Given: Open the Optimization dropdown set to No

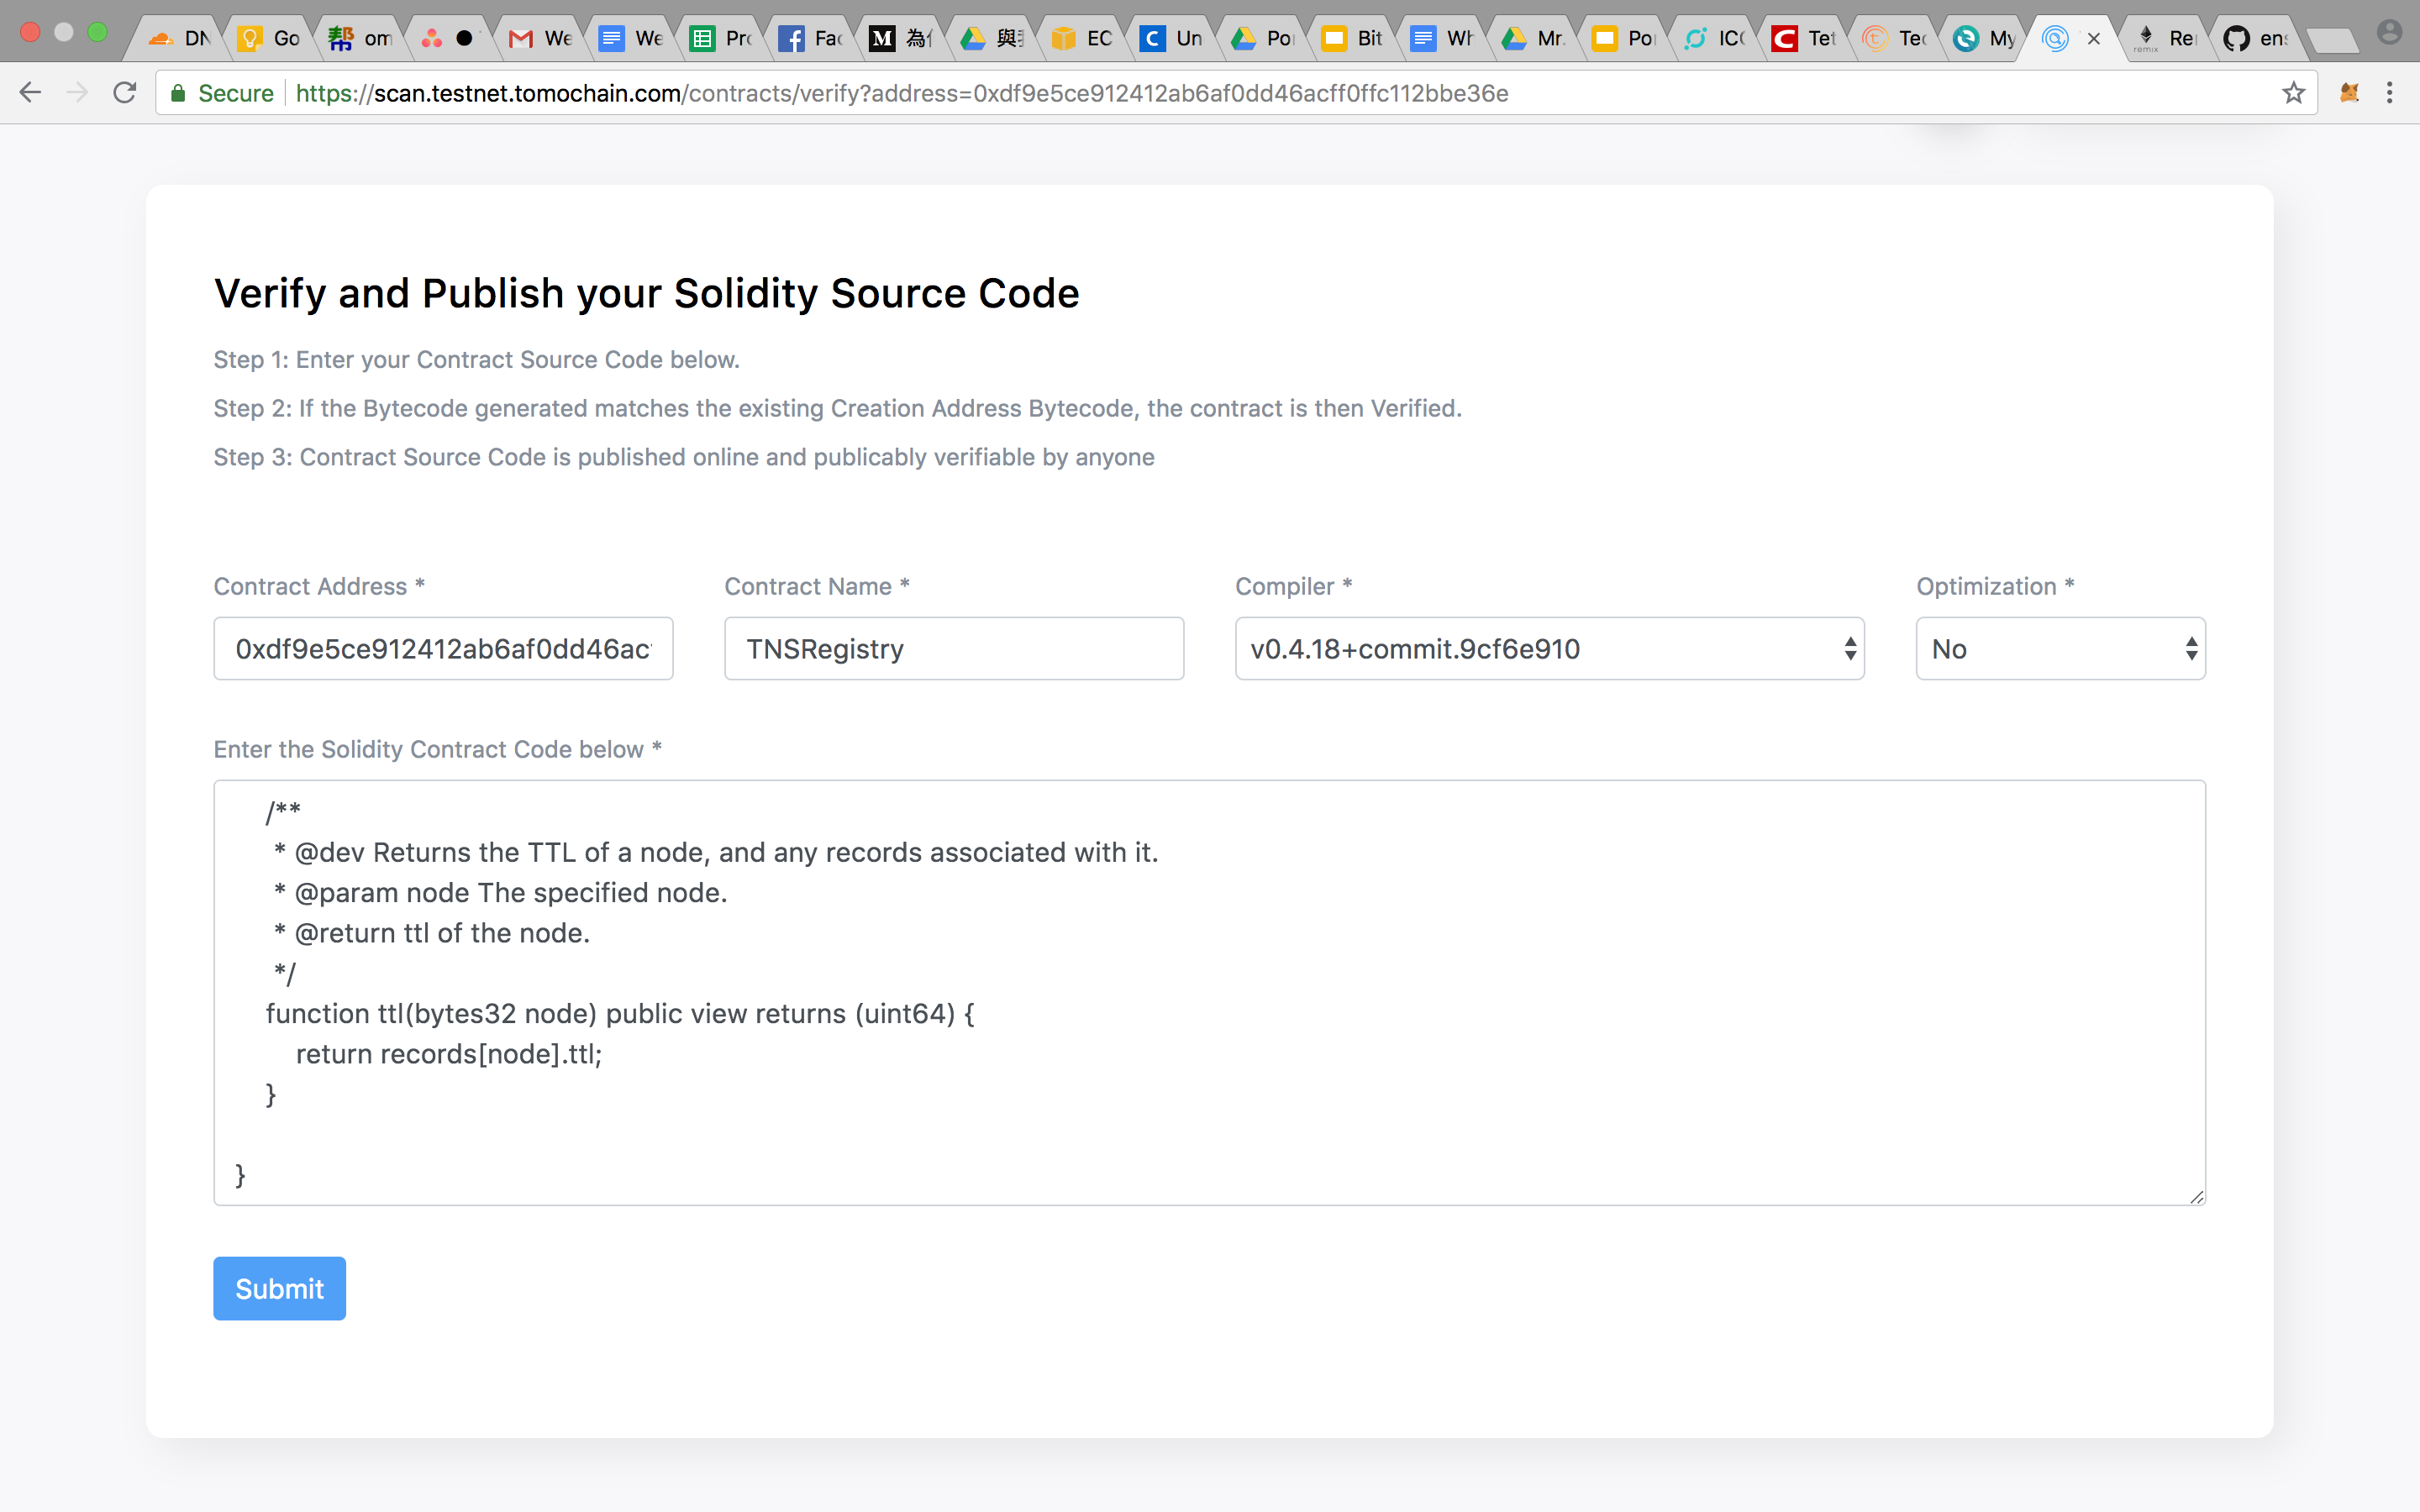Looking at the screenshot, I should coord(2060,649).
